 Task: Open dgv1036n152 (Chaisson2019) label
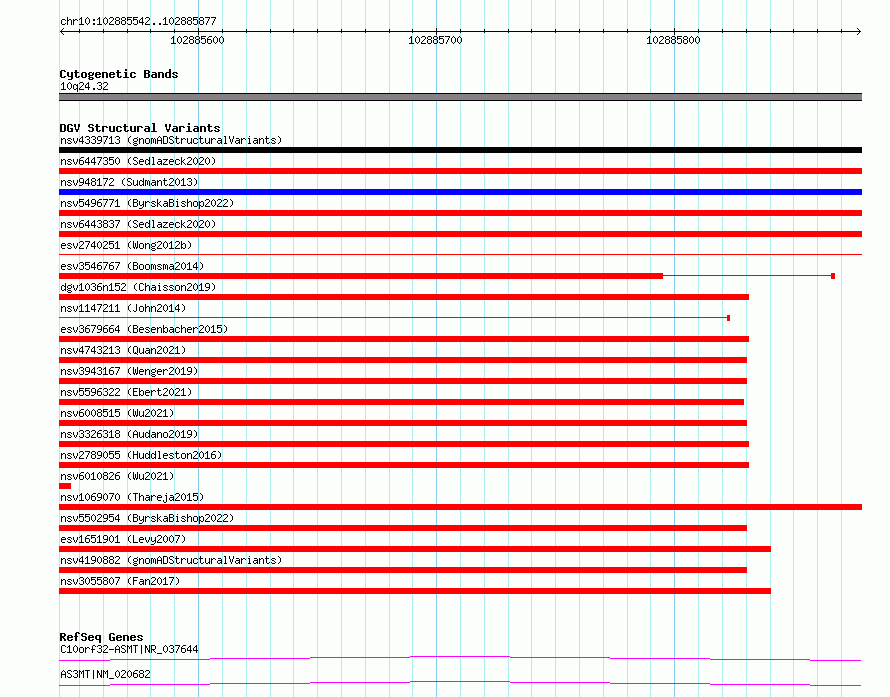pos(138,287)
